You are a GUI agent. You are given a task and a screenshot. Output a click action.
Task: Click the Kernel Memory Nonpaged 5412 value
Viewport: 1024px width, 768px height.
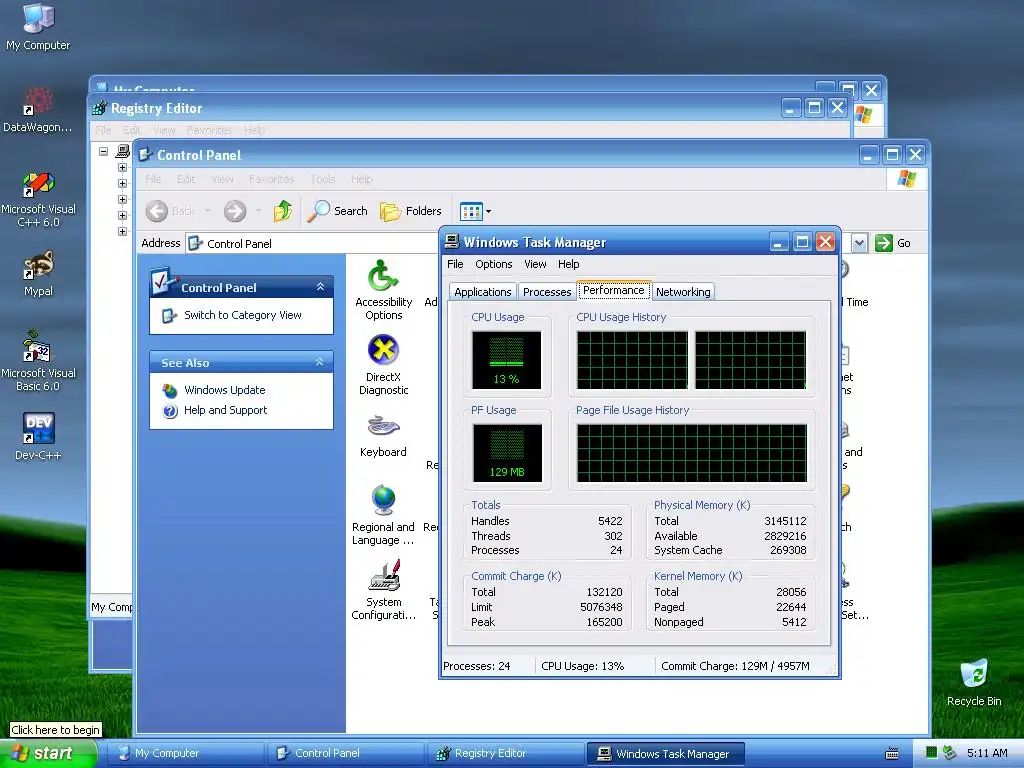pyautogui.click(x=794, y=622)
